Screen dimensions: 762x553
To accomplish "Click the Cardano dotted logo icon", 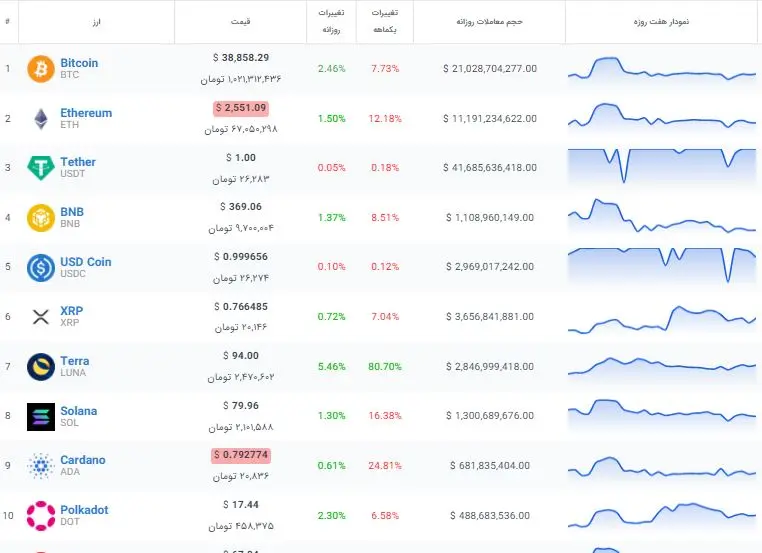I will click(x=41, y=466).
